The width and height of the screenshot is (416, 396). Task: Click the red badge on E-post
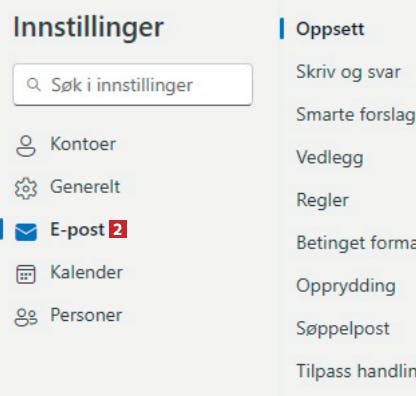(x=118, y=229)
